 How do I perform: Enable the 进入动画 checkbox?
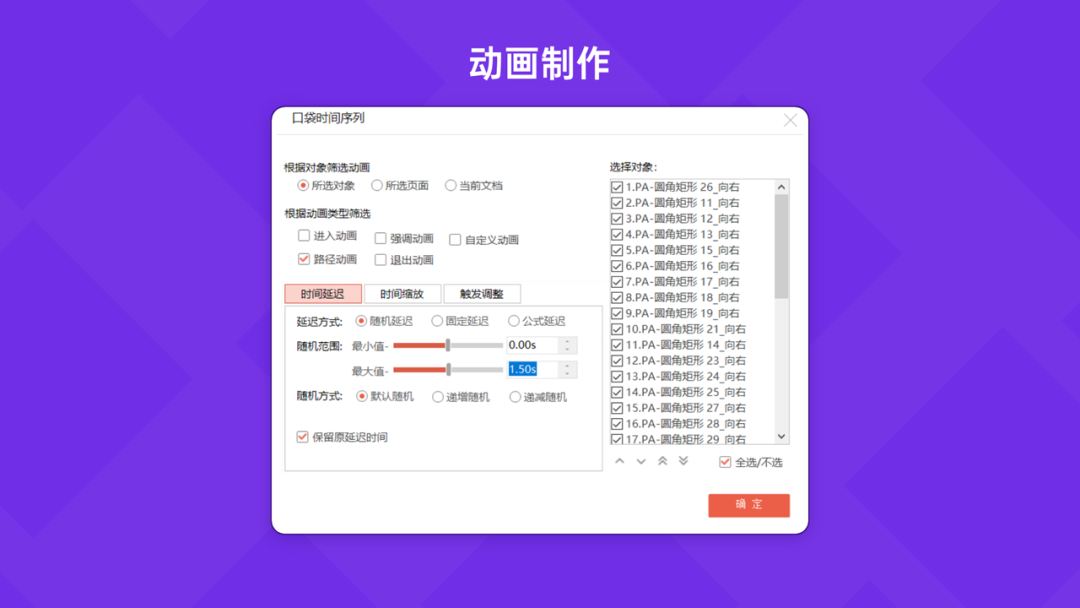[303, 236]
